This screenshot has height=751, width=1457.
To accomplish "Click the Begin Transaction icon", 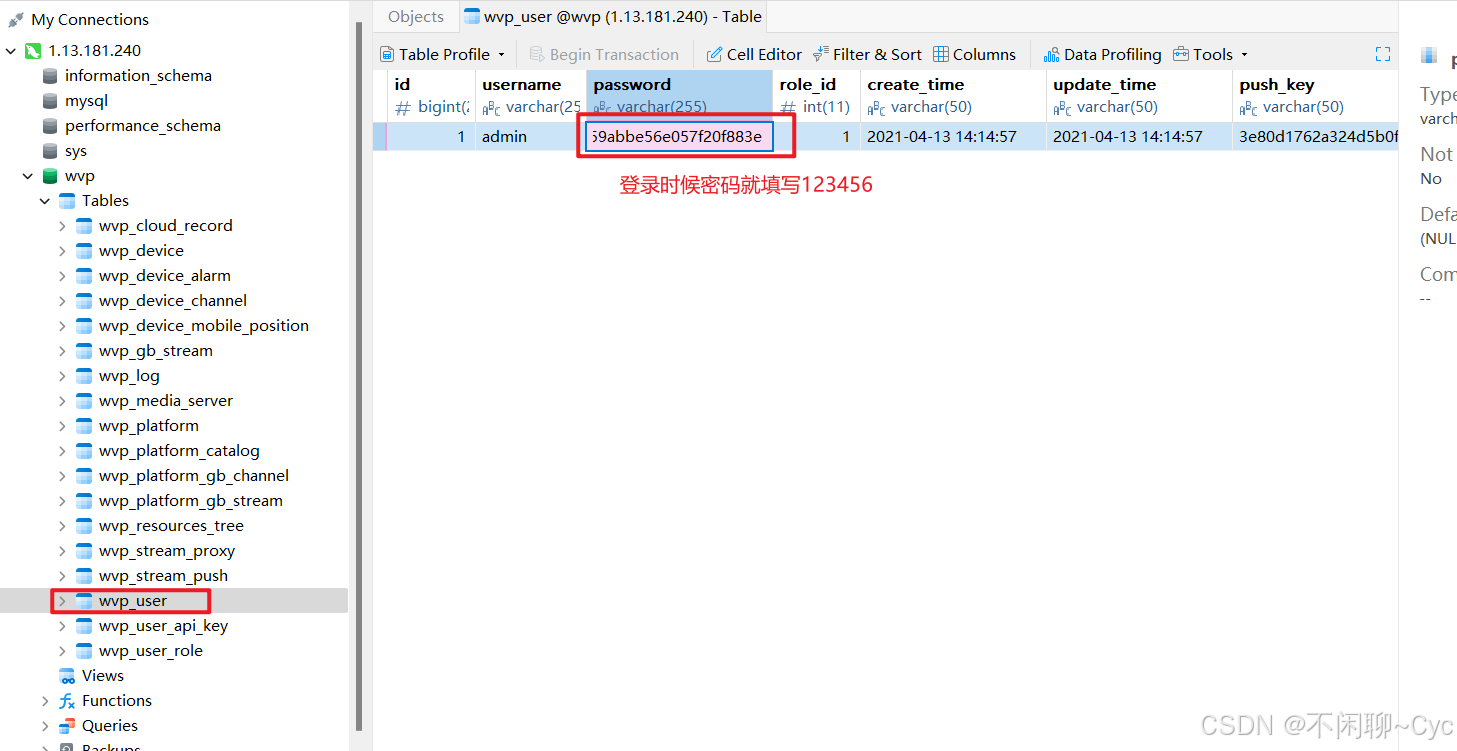I will [536, 54].
